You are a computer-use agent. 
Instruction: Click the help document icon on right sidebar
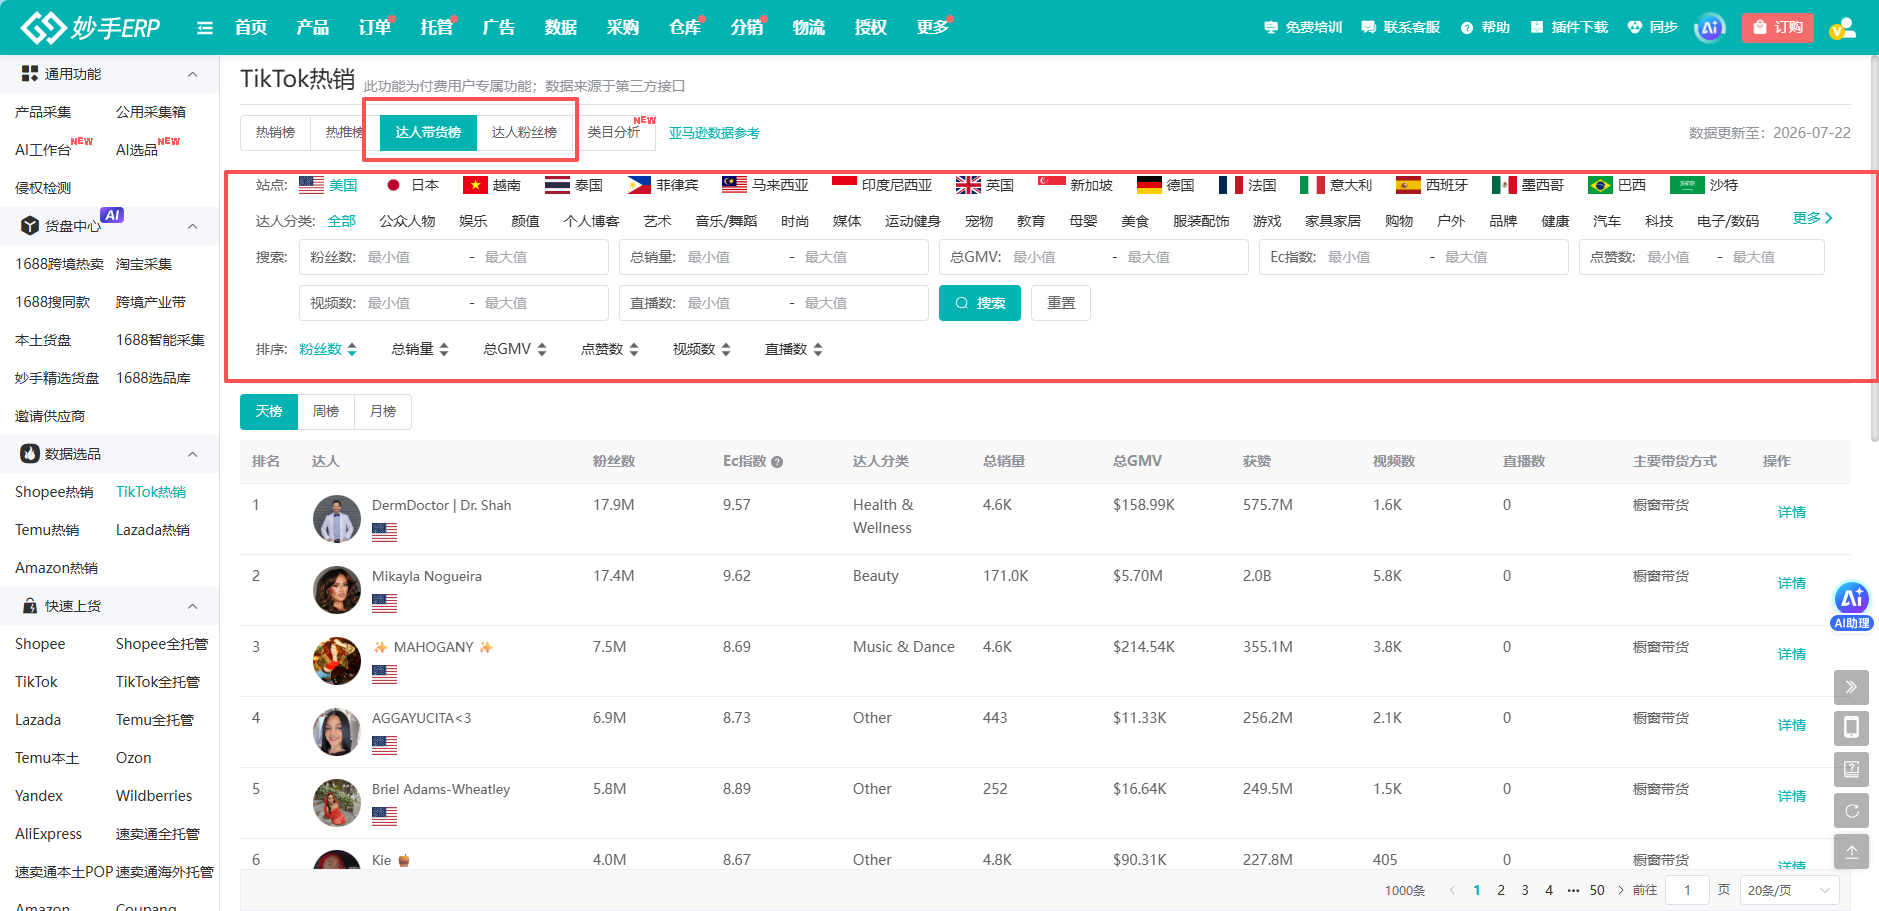(x=1851, y=769)
